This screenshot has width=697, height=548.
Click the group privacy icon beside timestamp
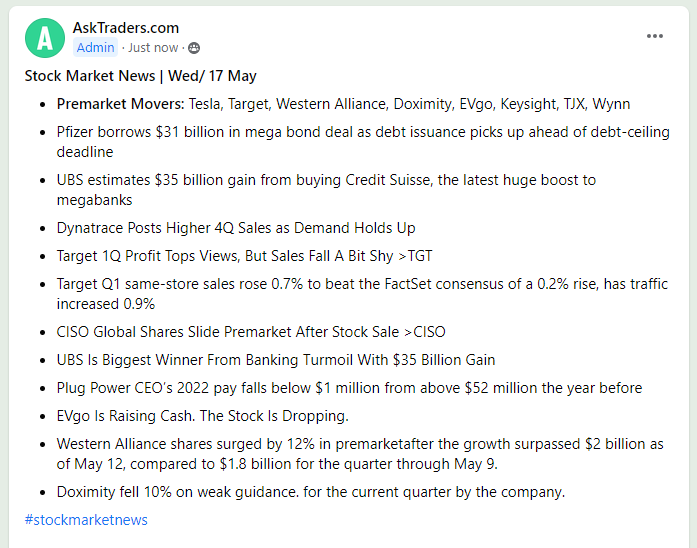click(x=194, y=47)
